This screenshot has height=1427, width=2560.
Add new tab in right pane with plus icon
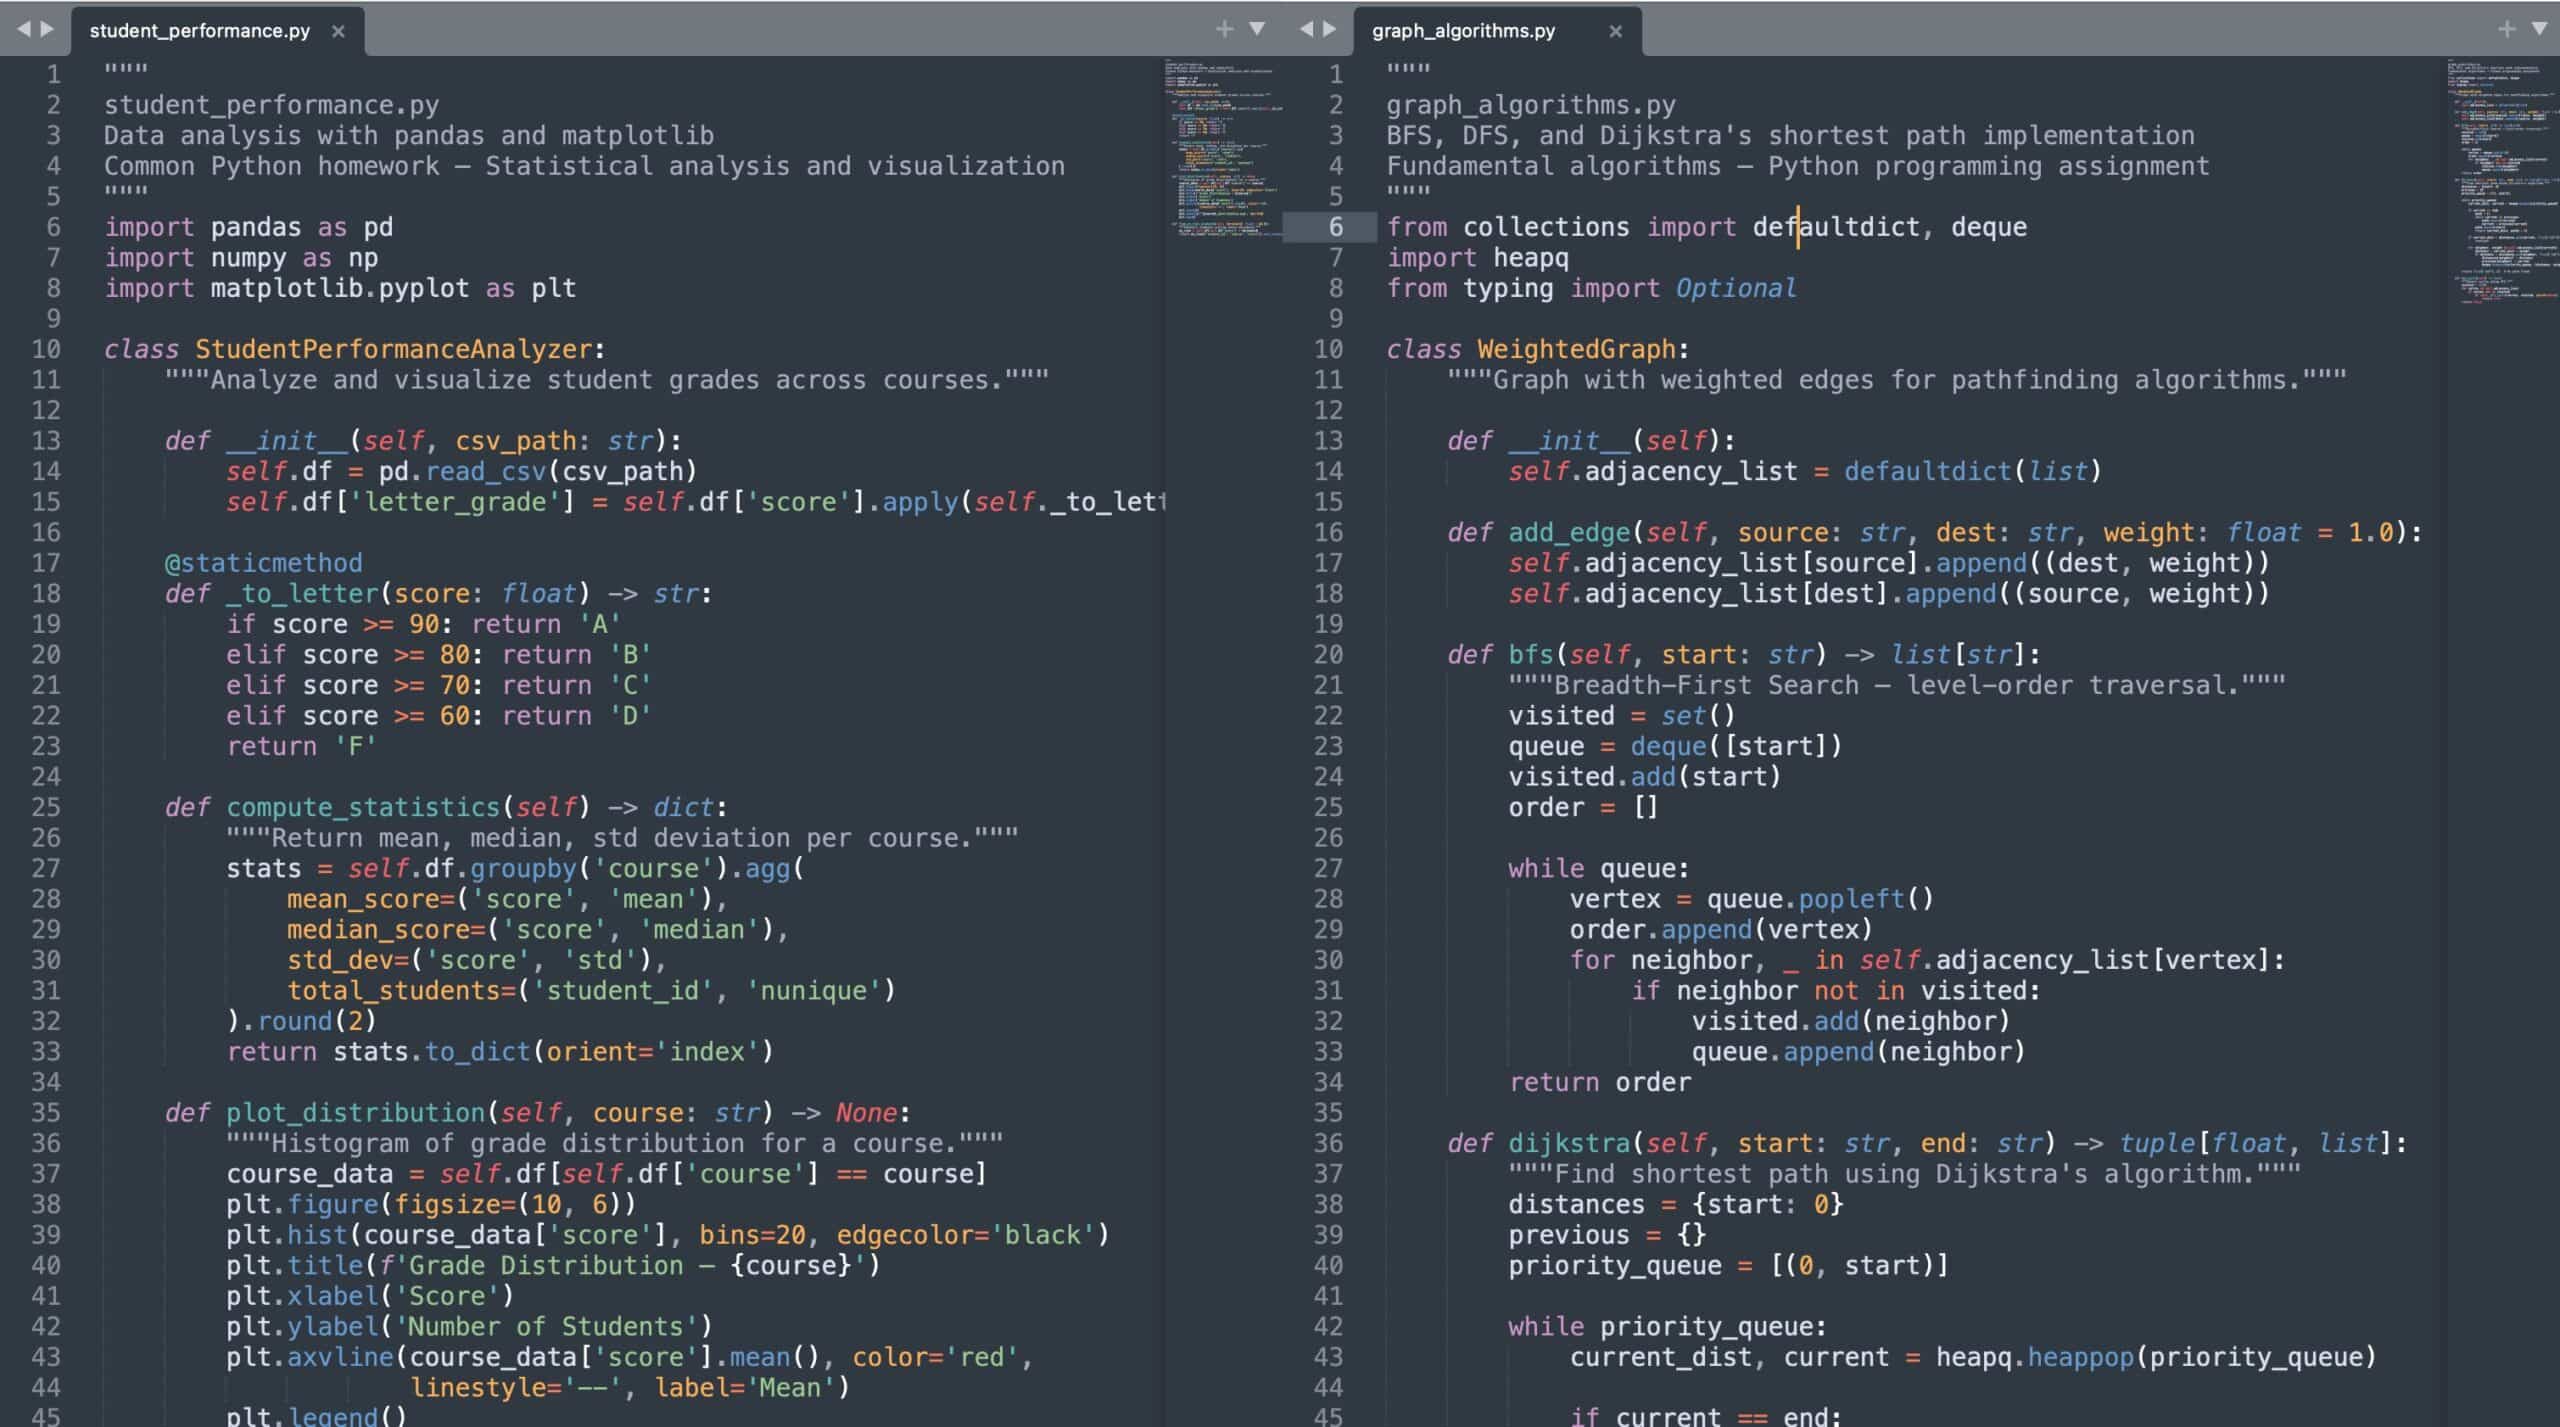tap(2506, 29)
